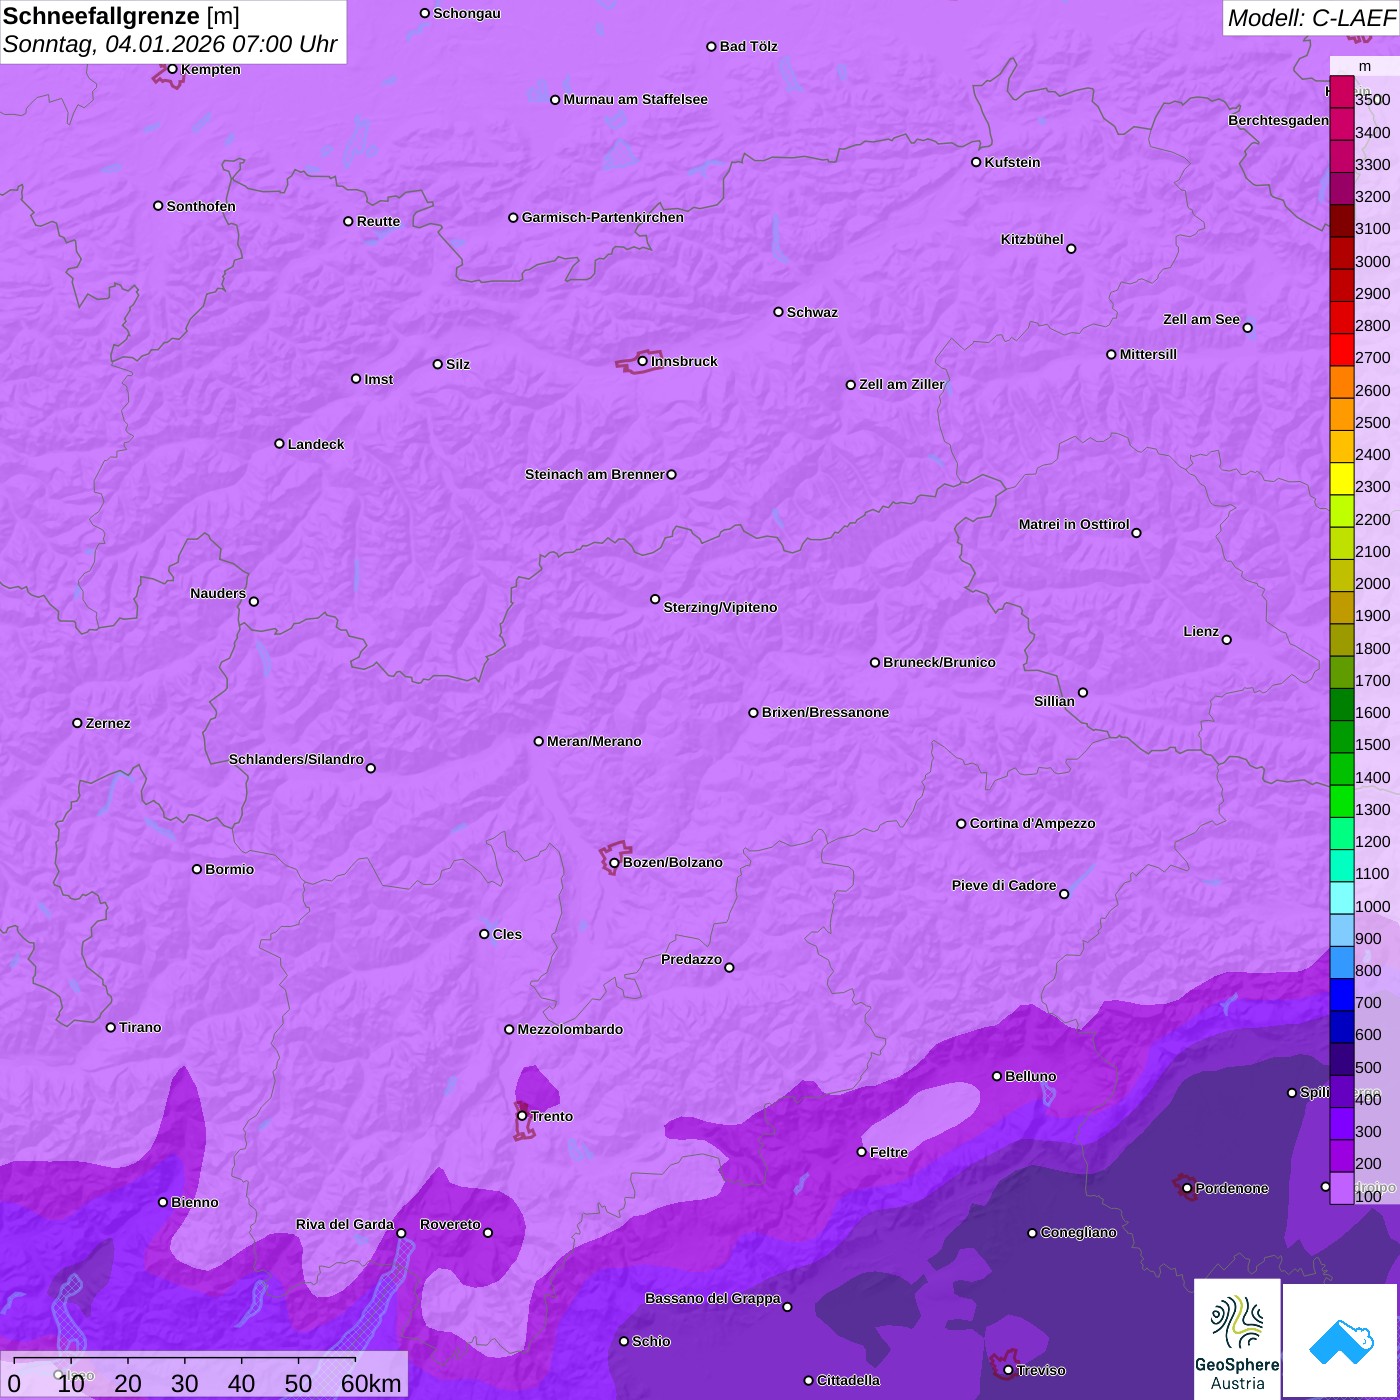Select the orange 2600 m legend swatch
The image size is (1400, 1400).
(1342, 382)
